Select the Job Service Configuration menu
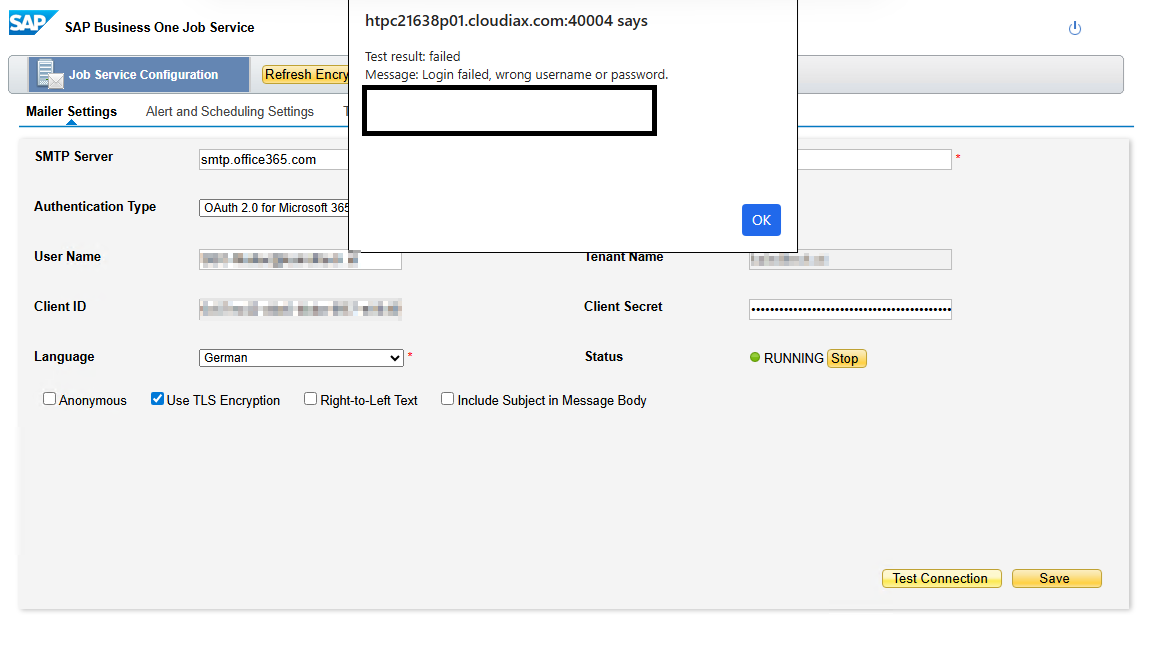The height and width of the screenshot is (648, 1152). (139, 74)
